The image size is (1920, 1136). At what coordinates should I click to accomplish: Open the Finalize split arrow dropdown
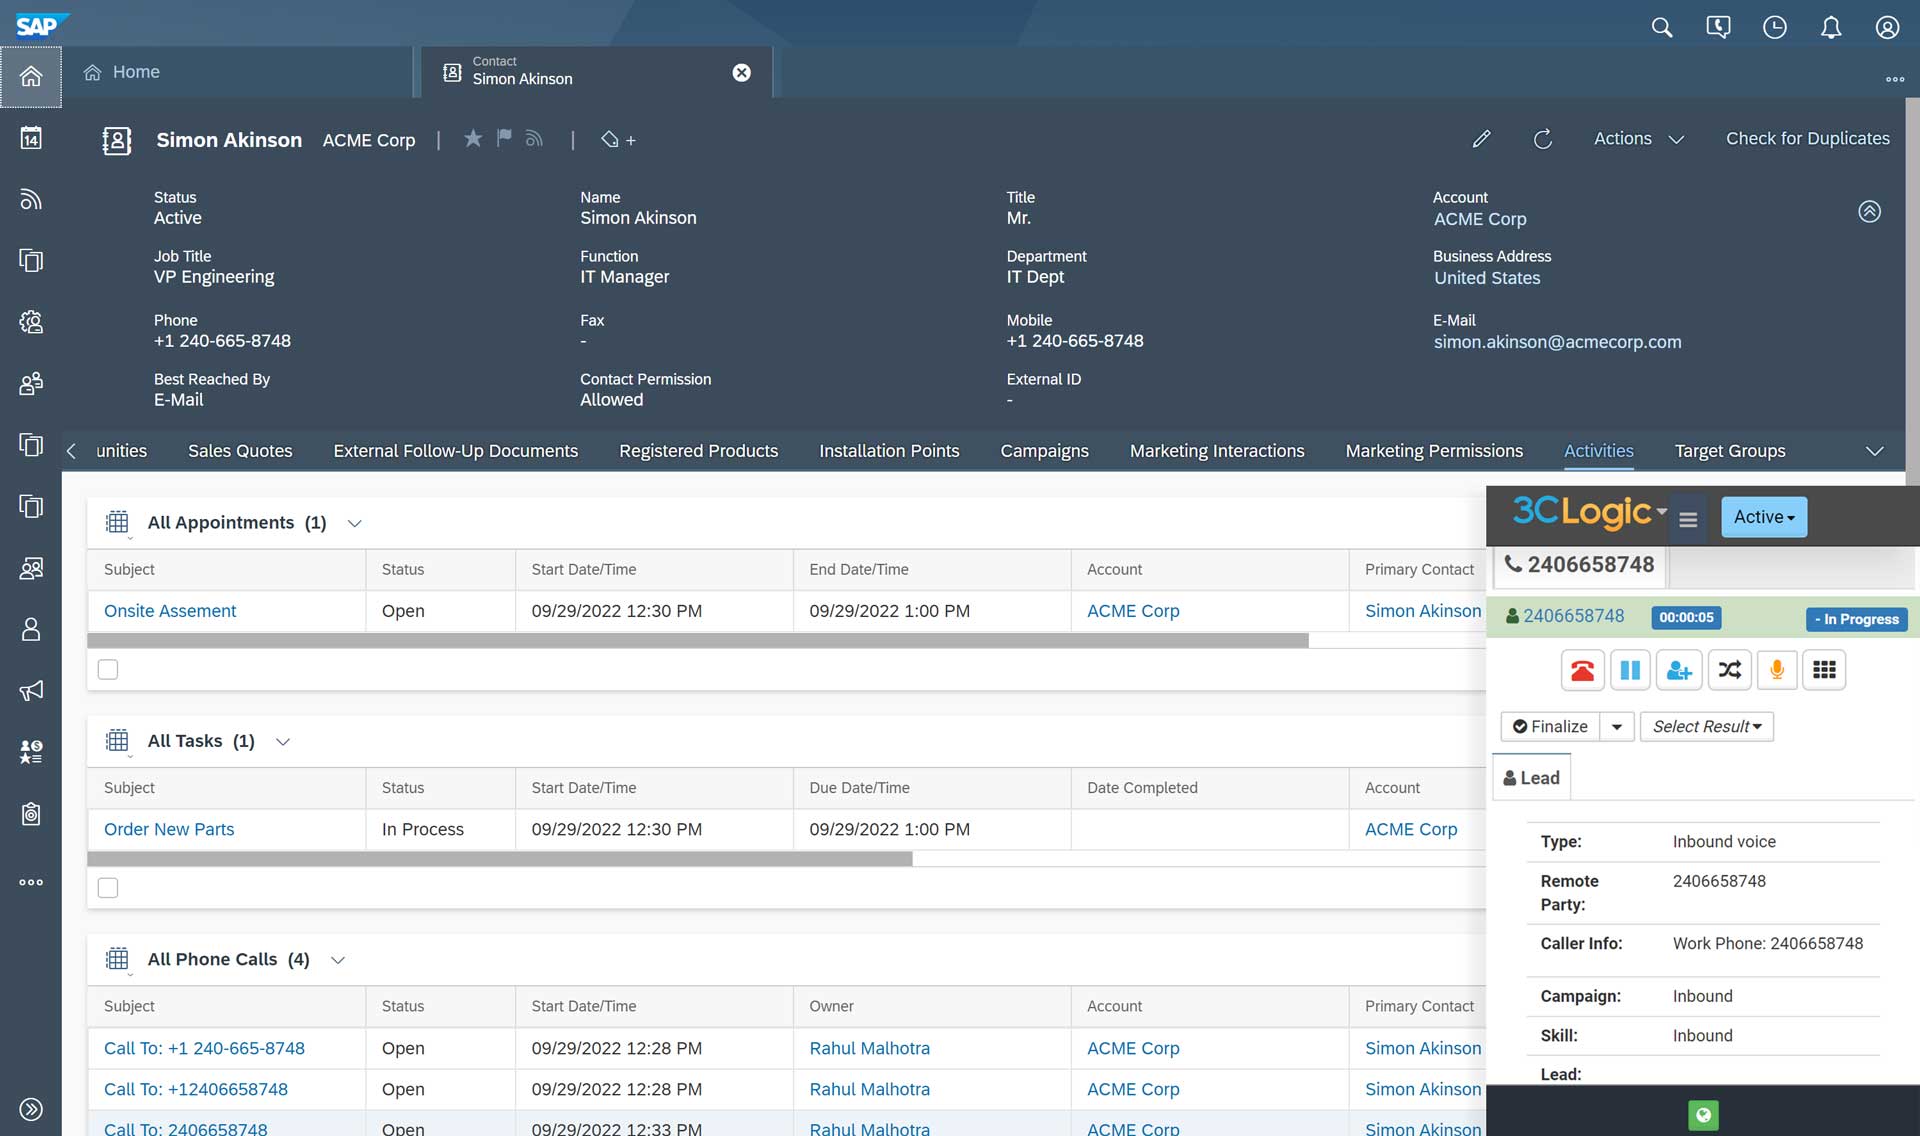click(1617, 726)
